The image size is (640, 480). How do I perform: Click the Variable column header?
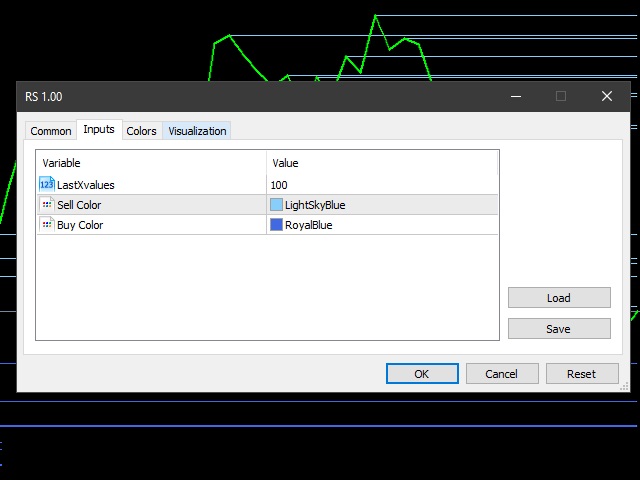(151, 163)
